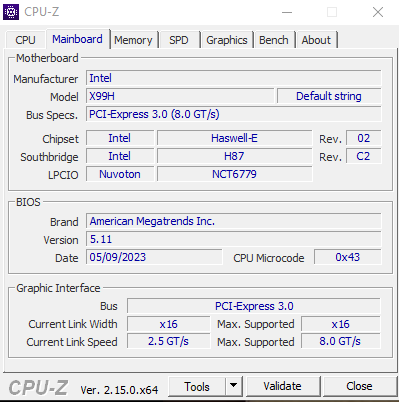Viewport: 399px width, 402px height.
Task: Minimize the CPU-Z window
Action: click(287, 12)
